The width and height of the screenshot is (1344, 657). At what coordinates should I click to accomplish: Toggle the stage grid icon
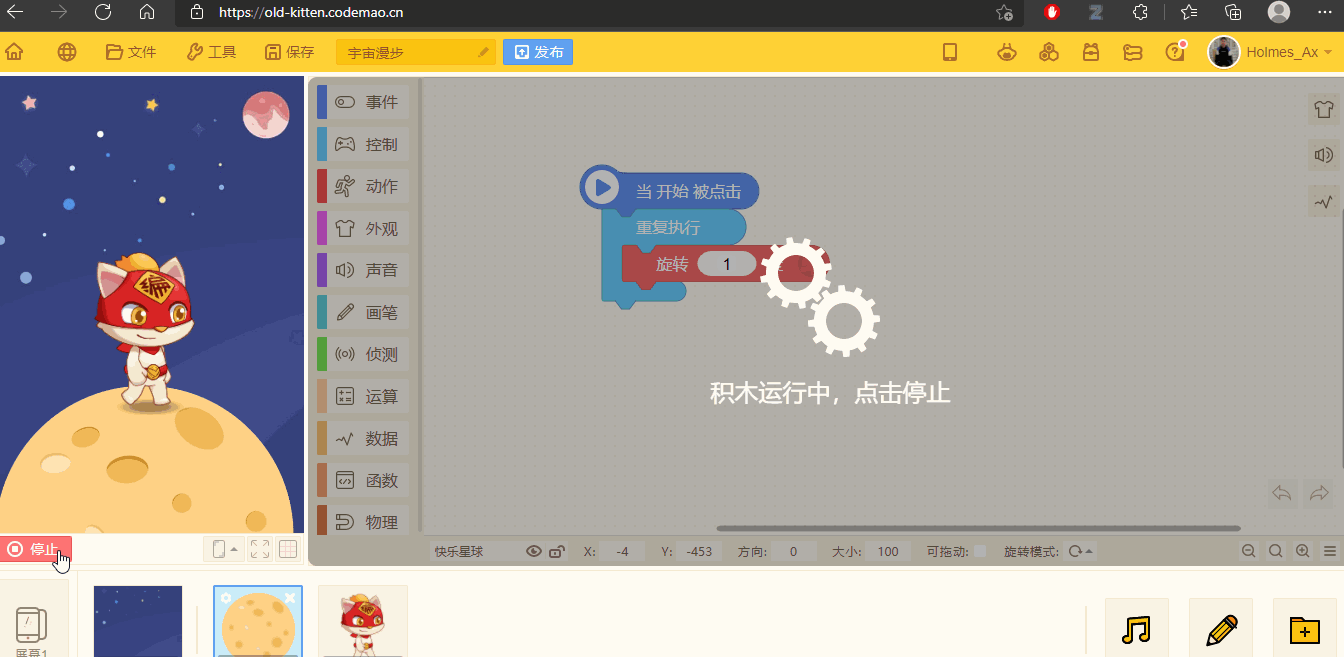288,549
